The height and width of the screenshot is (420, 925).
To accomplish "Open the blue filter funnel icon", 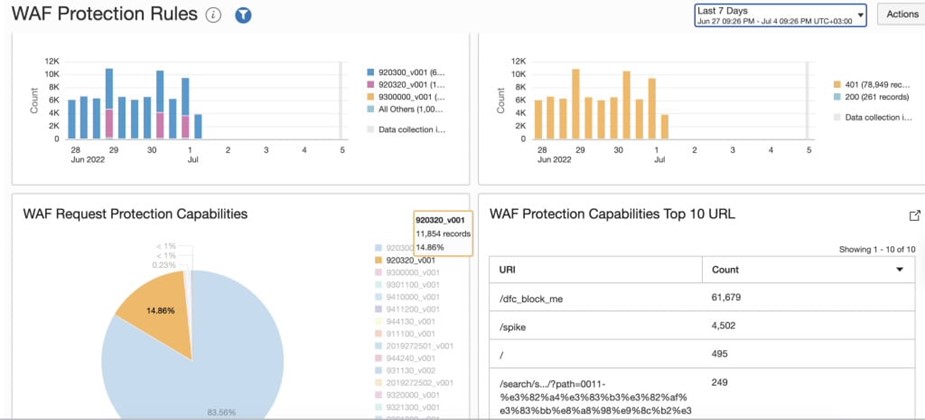I will tap(243, 16).
